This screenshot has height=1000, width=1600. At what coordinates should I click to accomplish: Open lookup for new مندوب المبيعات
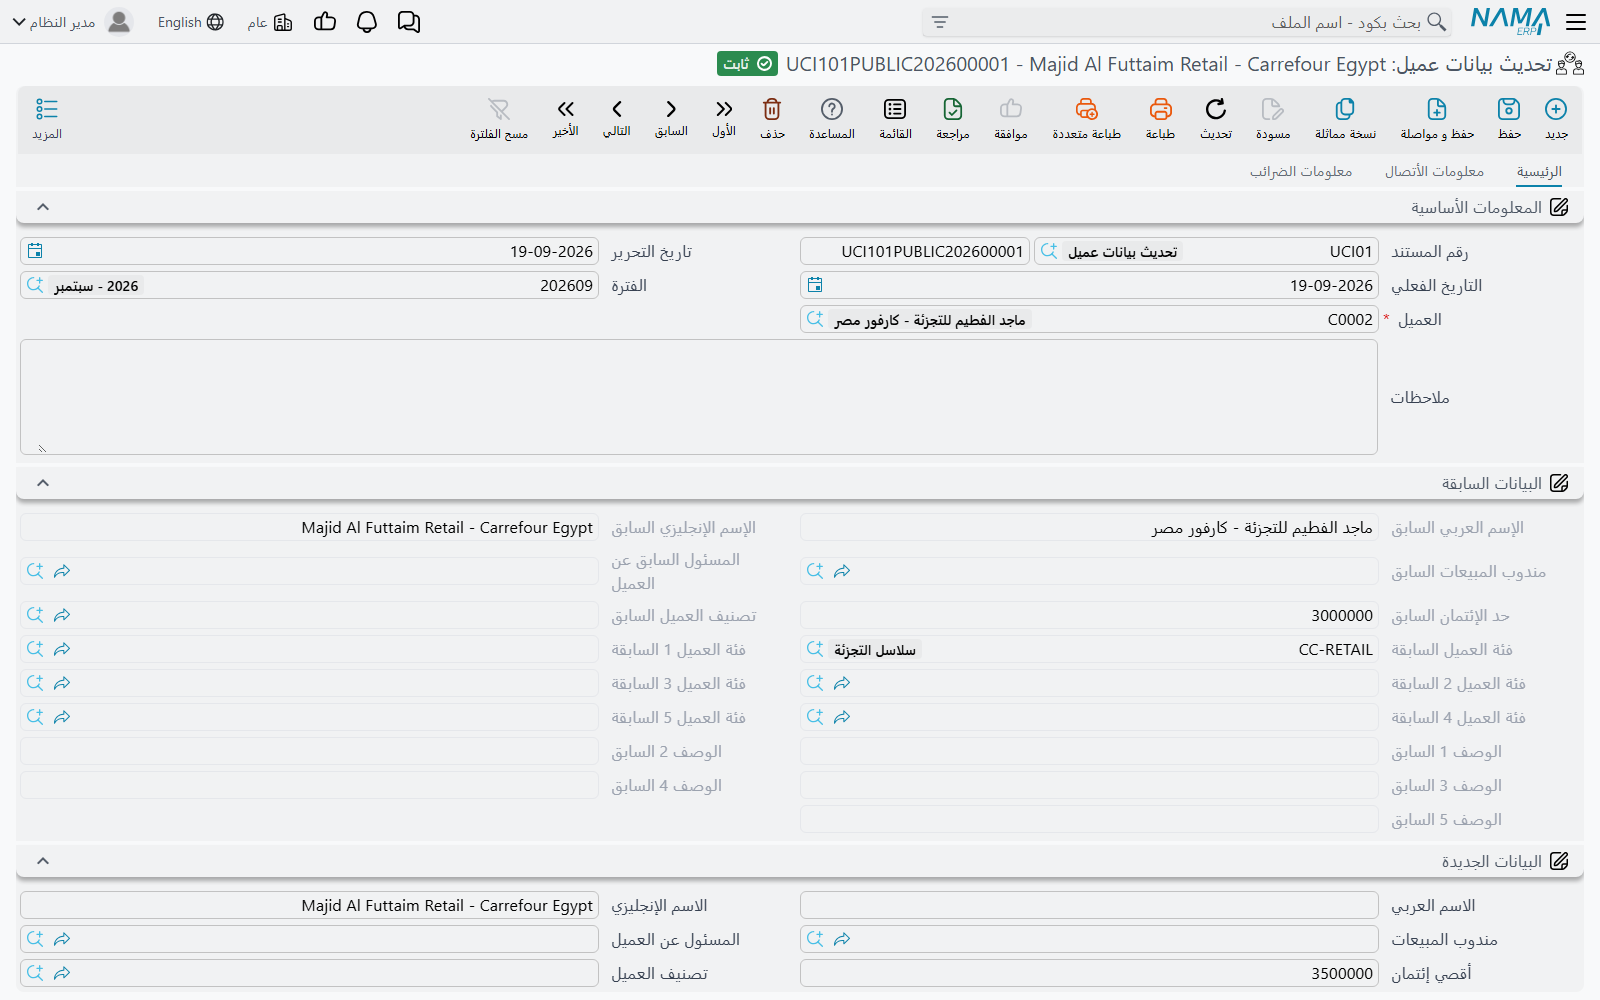pos(815,939)
